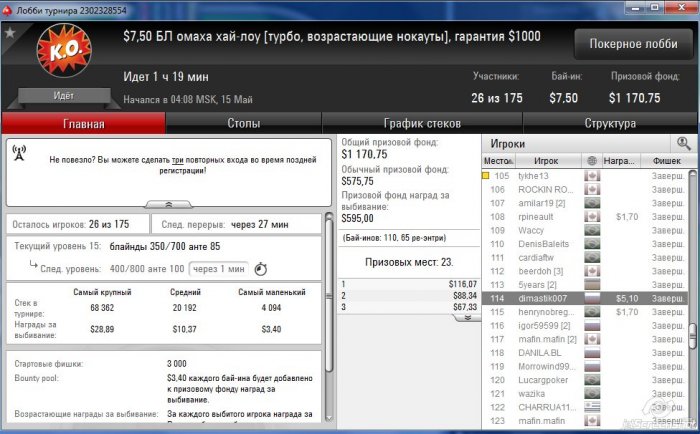Click the flag next to dimastik007
The width and height of the screenshot is (700, 434).
click(592, 298)
